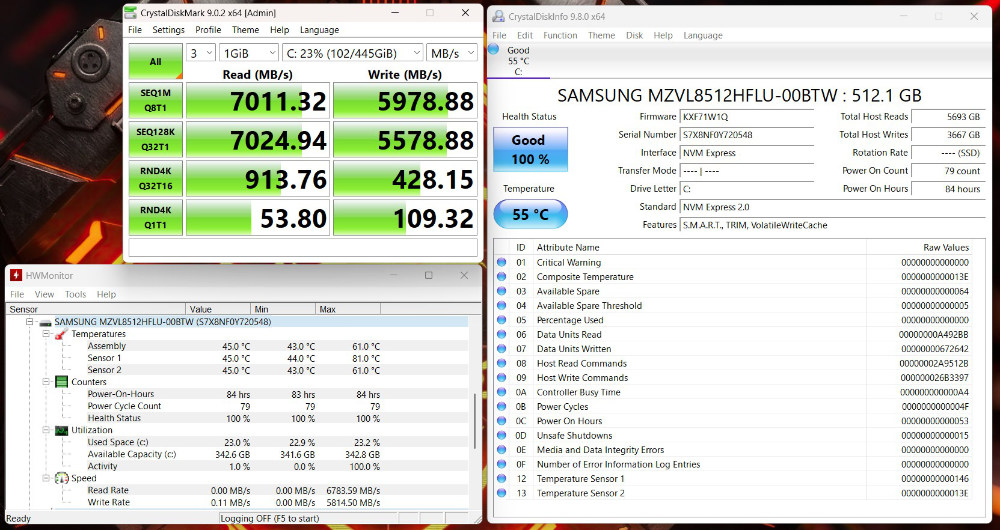Image resolution: width=1000 pixels, height=530 pixels.
Task: Click the Attribute Name column header
Action: point(700,247)
